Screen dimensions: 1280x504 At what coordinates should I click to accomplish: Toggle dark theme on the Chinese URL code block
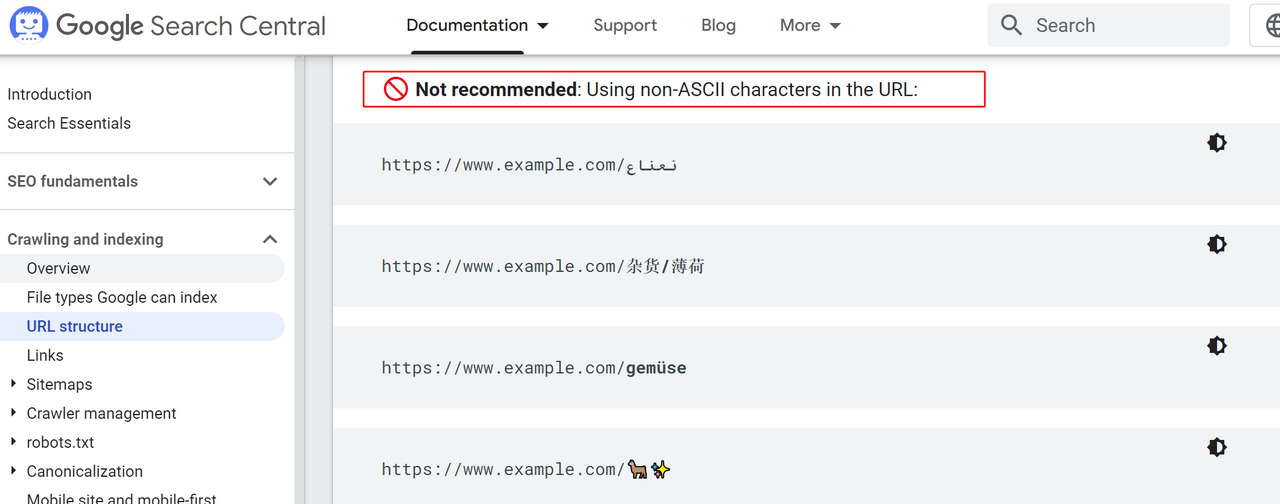(x=1216, y=244)
